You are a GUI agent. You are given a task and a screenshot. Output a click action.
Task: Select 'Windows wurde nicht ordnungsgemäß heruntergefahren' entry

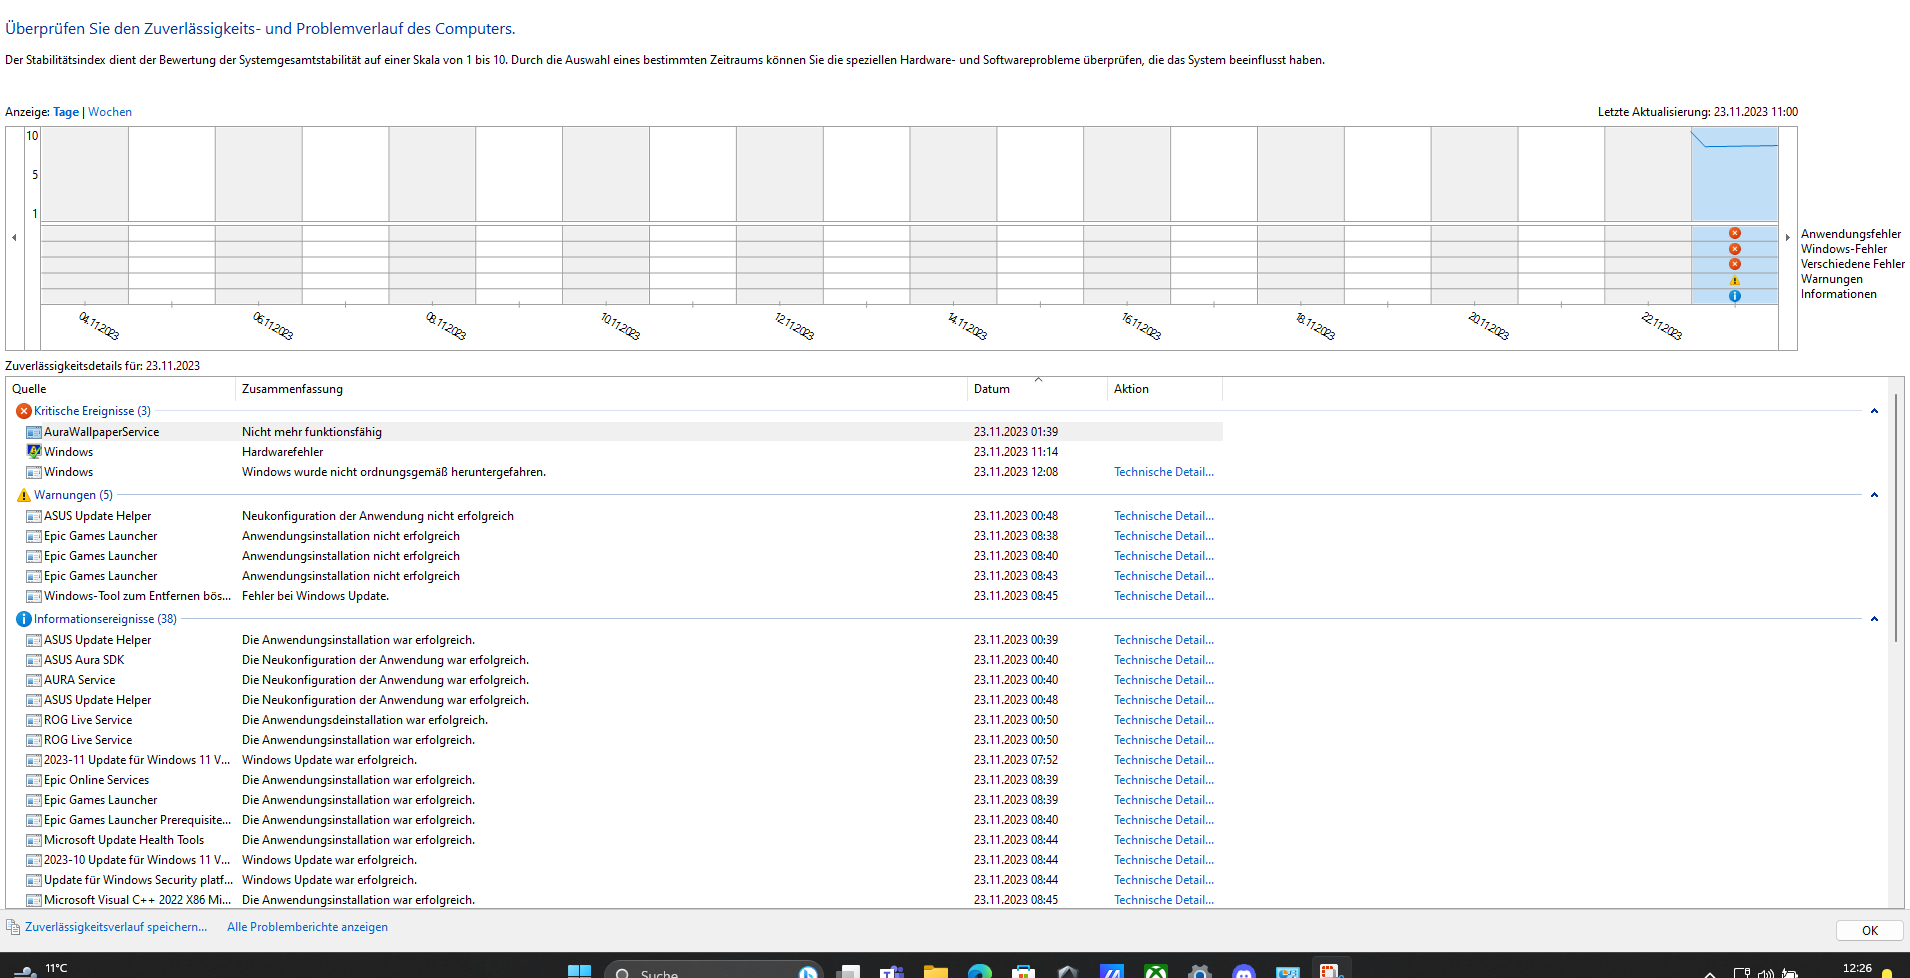615,472
